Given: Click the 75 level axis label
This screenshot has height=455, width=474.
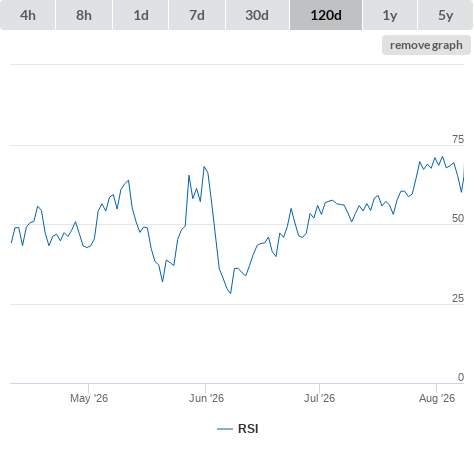Looking at the screenshot, I should pyautogui.click(x=458, y=139).
